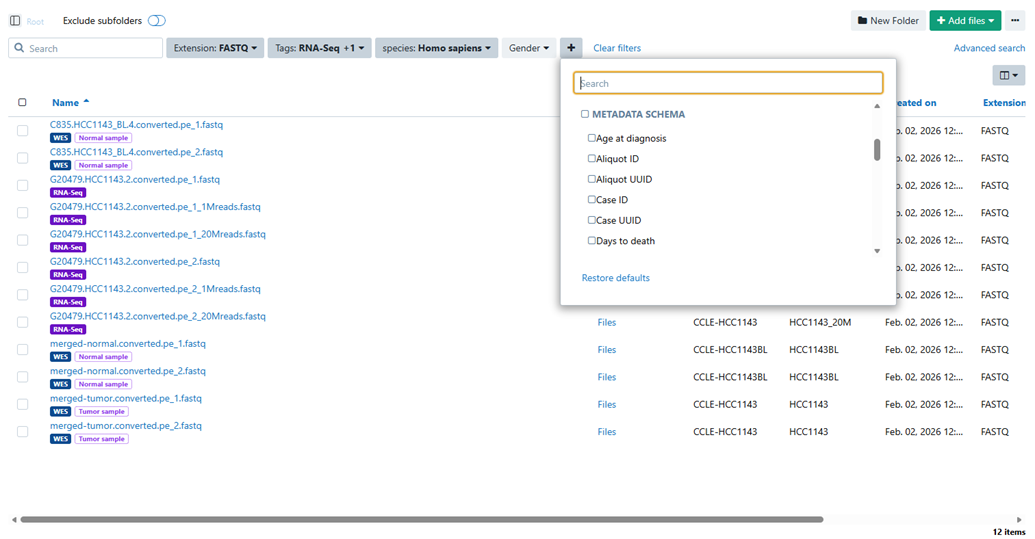Image resolution: width=1035 pixels, height=539 pixels.
Task: Click Clear filters link
Action: (617, 48)
